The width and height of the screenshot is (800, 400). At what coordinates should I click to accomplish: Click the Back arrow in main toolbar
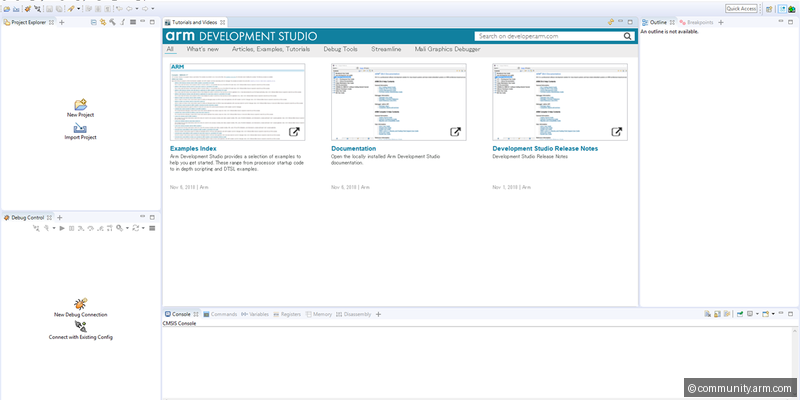coord(129,9)
